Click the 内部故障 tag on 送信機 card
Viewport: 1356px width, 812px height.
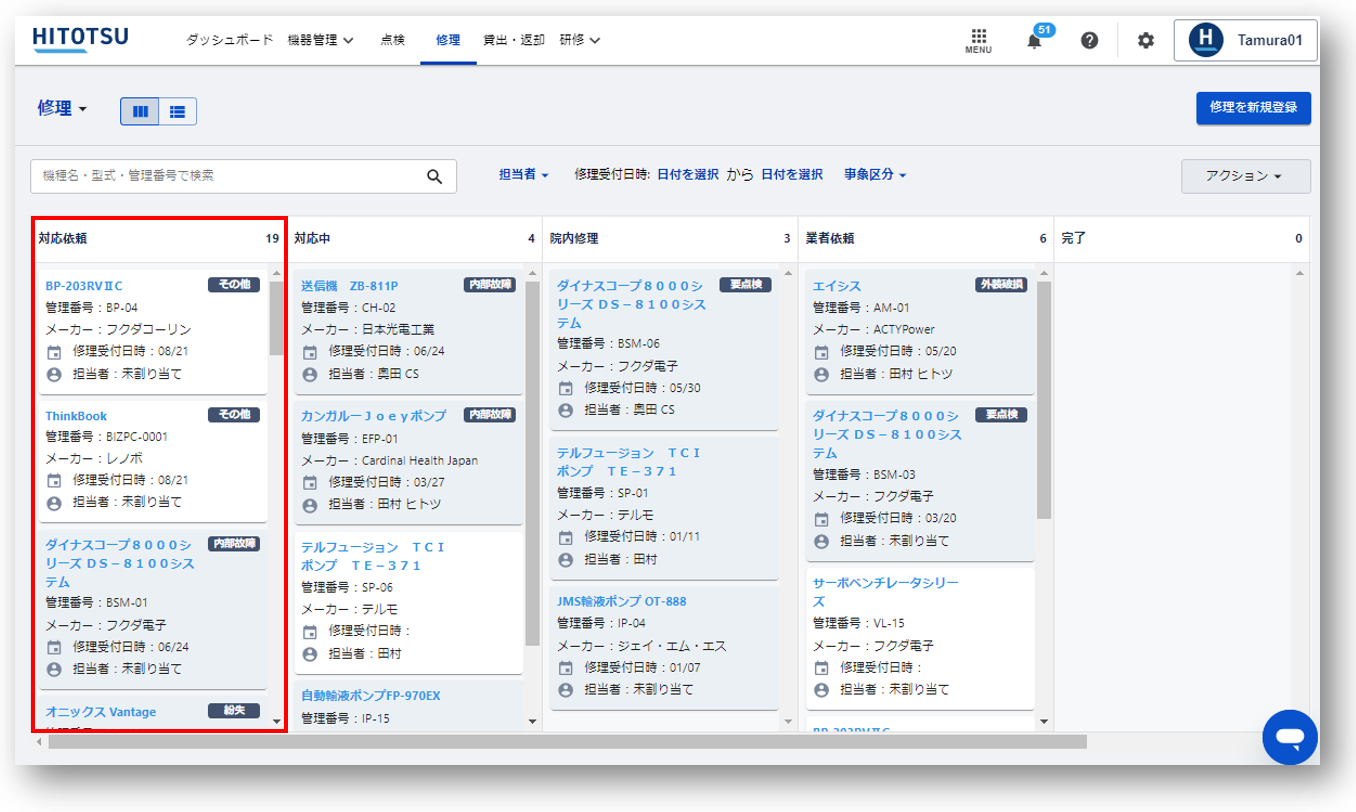[490, 285]
